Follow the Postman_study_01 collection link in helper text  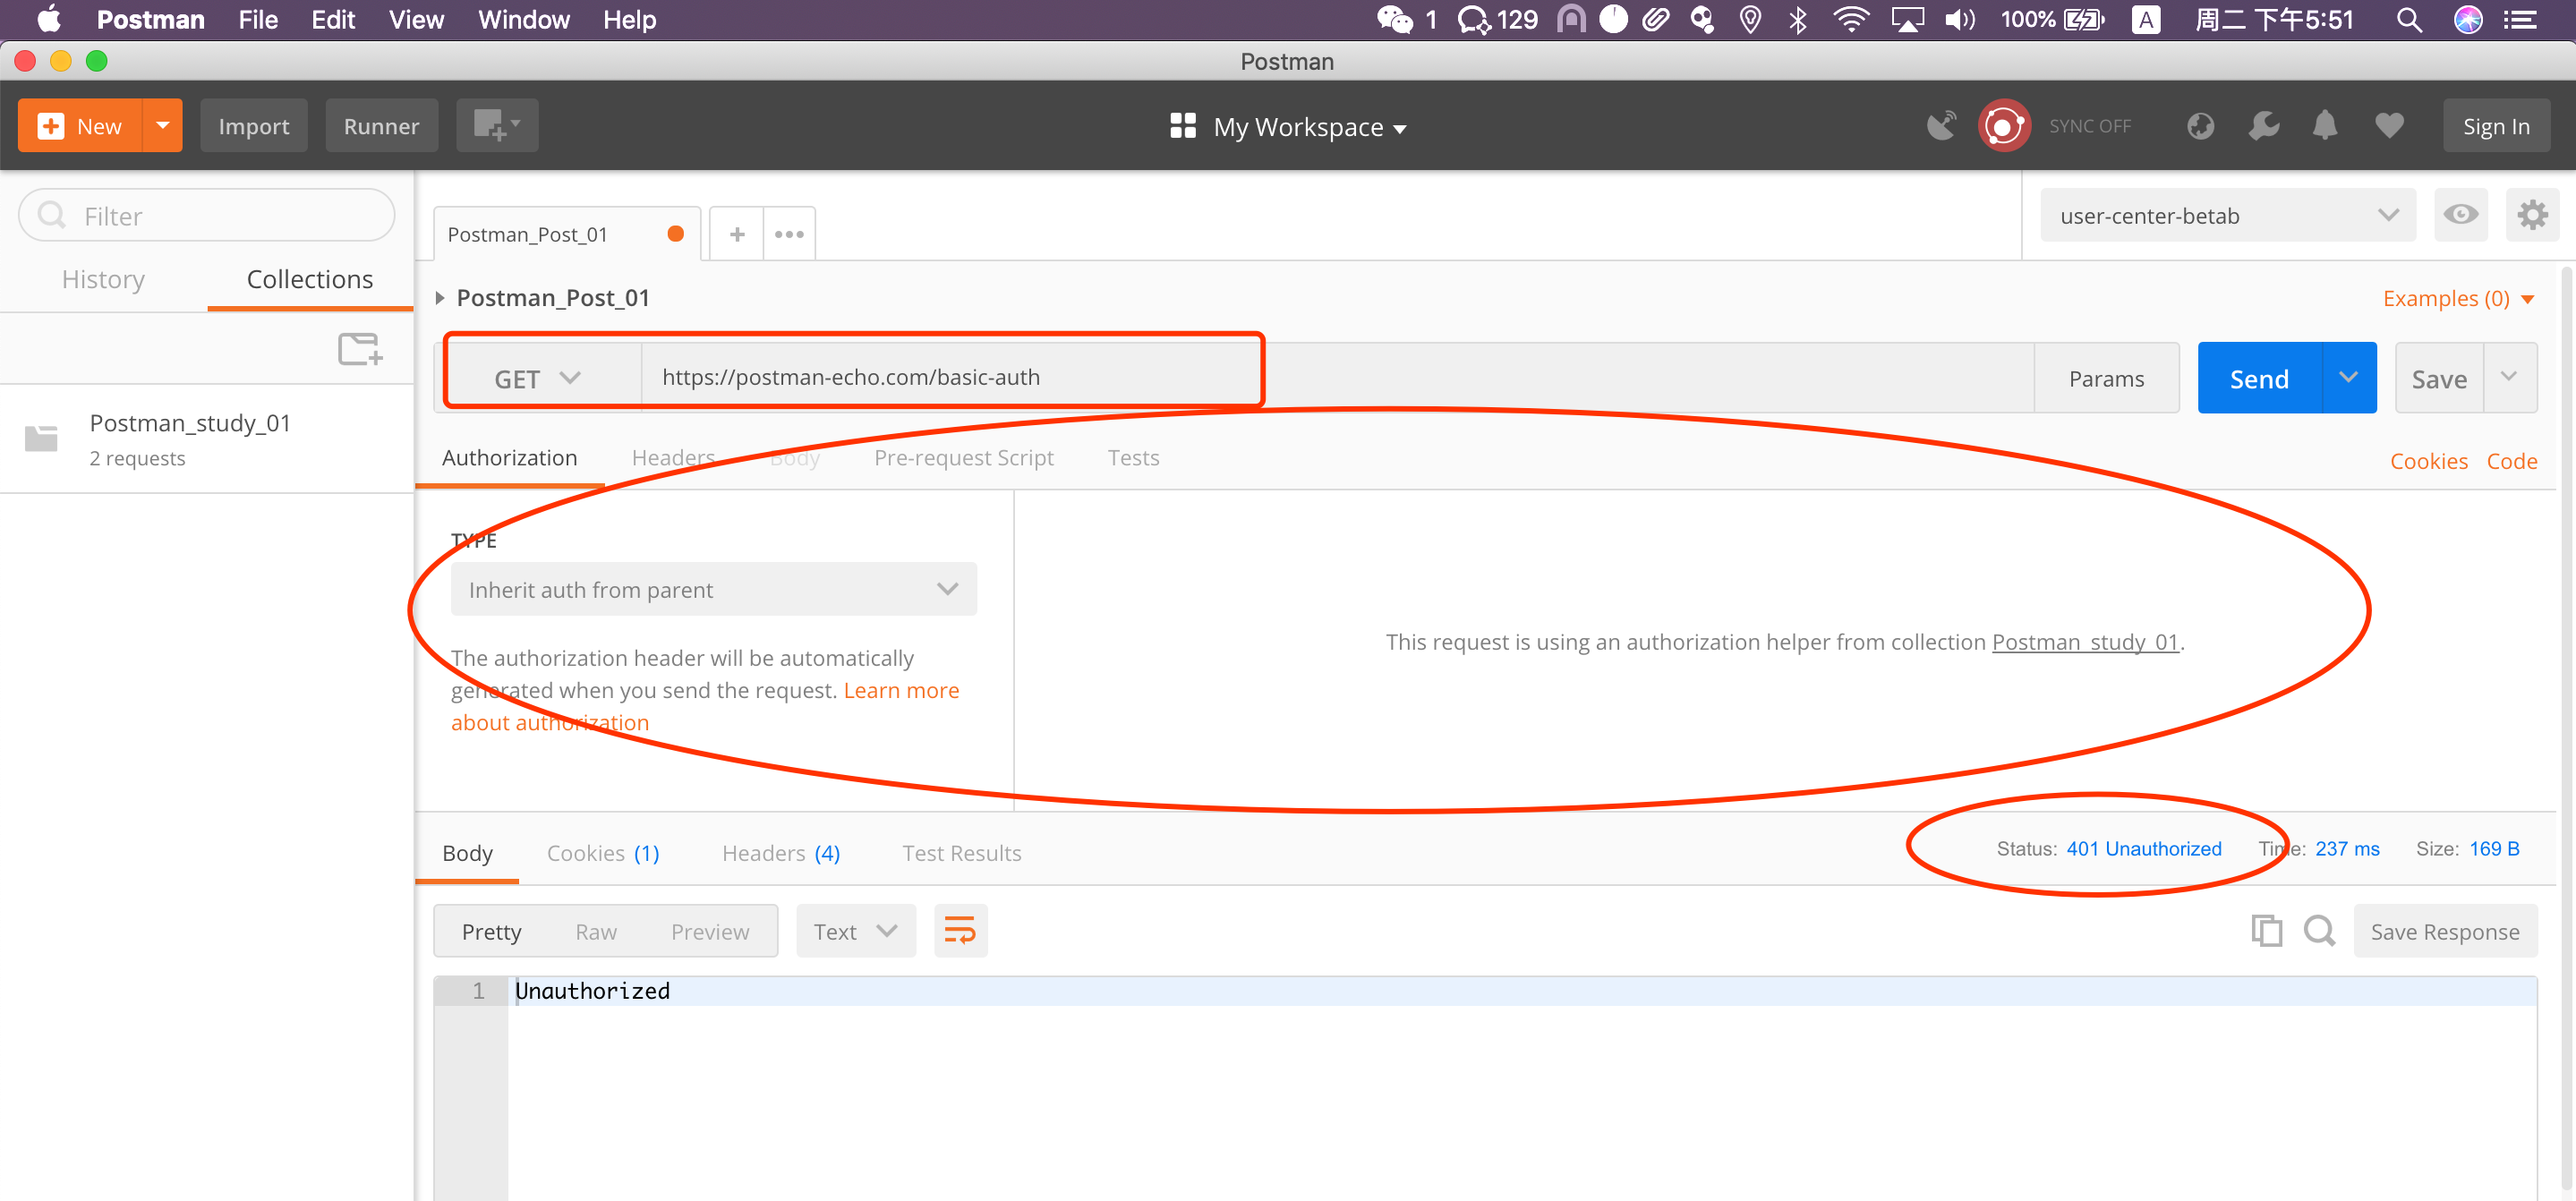(x=2085, y=642)
